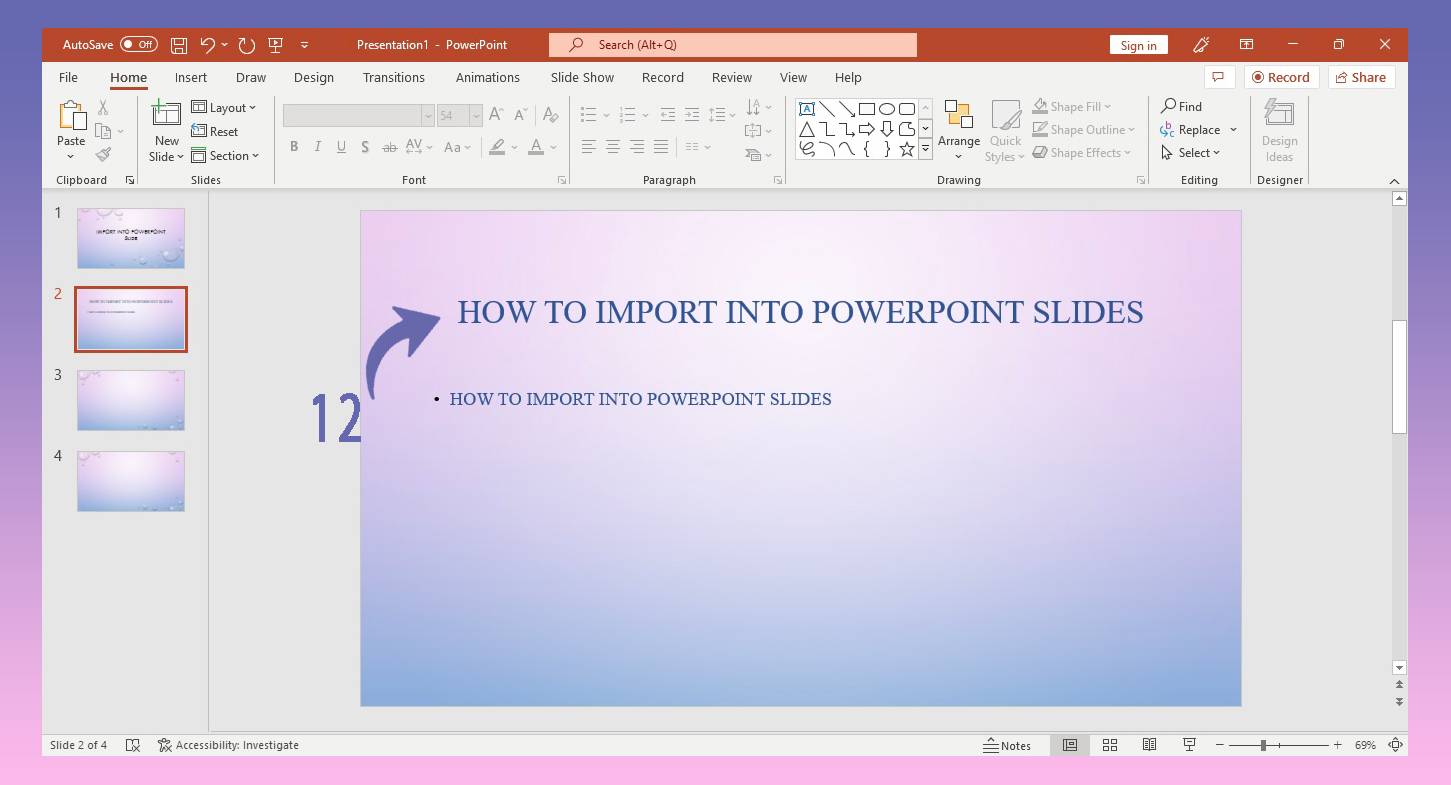
Task: Open the Animations tab
Action: [488, 77]
